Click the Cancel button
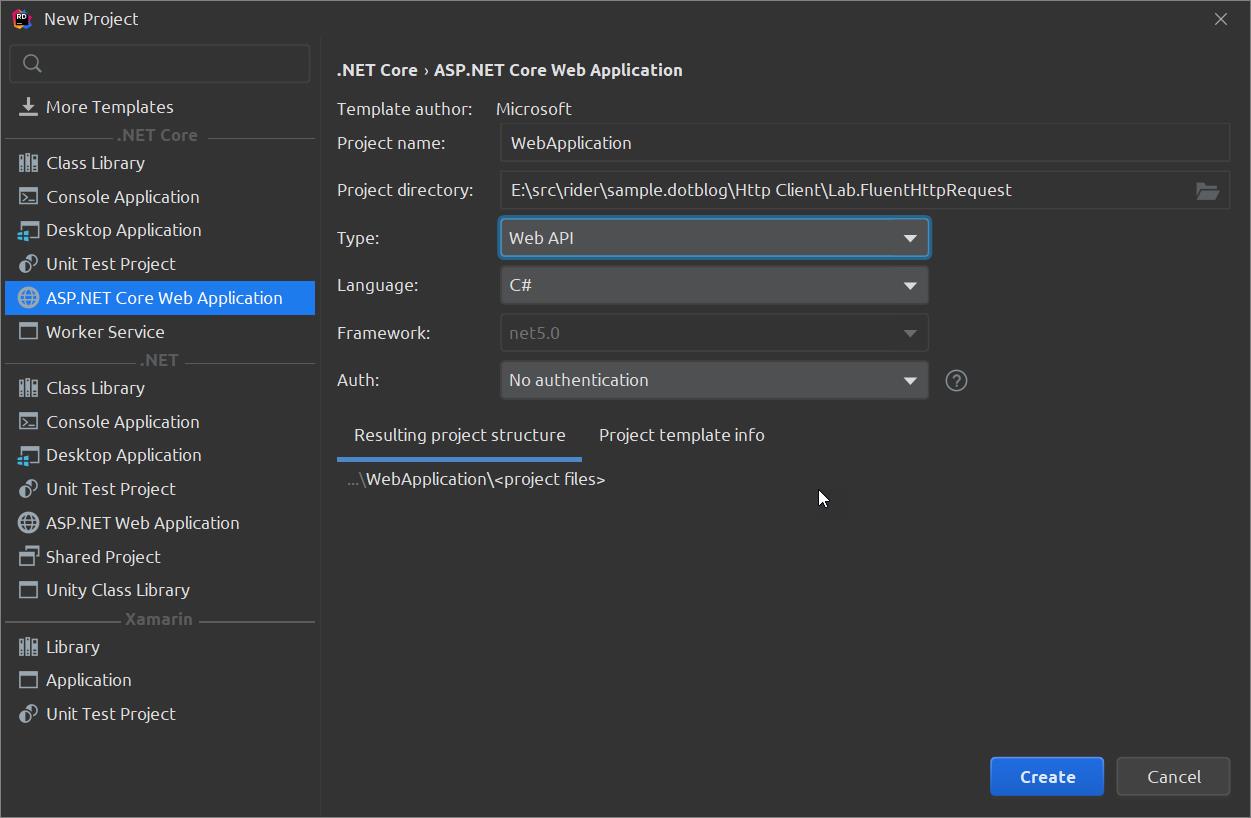Screen dimensions: 1251x818 pyautogui.click(x=1173, y=777)
